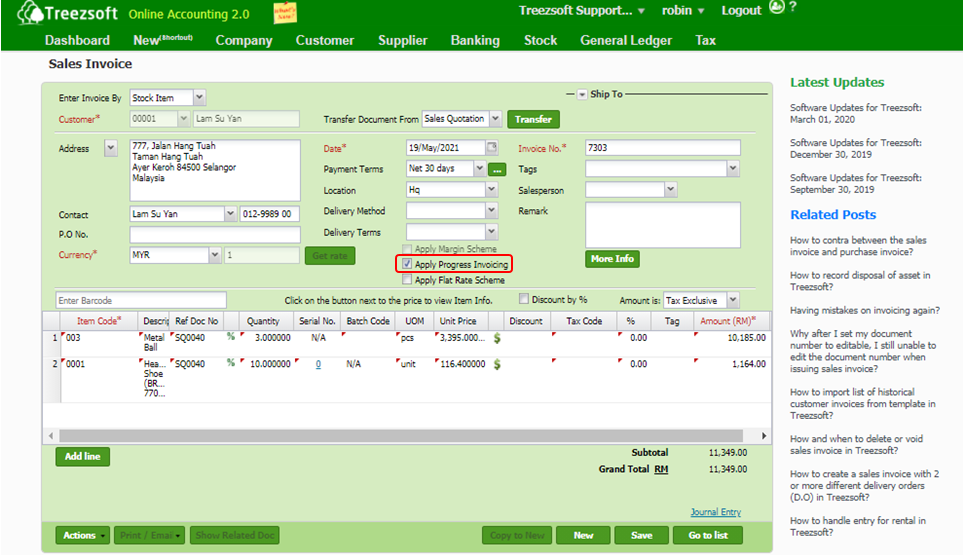Open the Currency MYR dropdown
The width and height of the screenshot is (963, 555).
pyautogui.click(x=214, y=255)
